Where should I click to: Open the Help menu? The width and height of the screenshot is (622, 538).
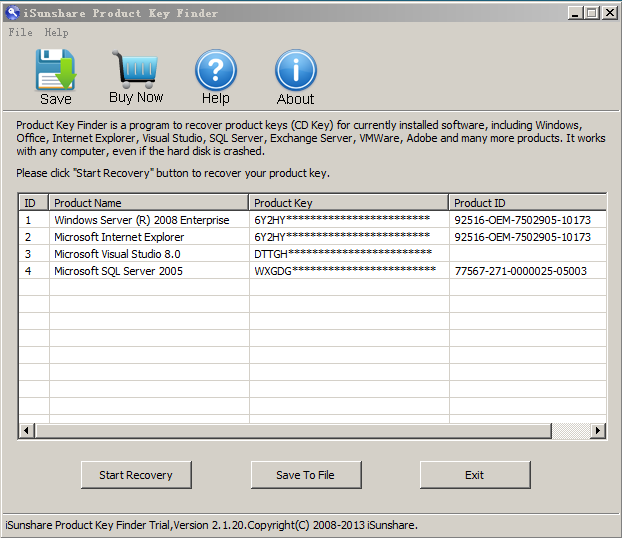click(56, 32)
